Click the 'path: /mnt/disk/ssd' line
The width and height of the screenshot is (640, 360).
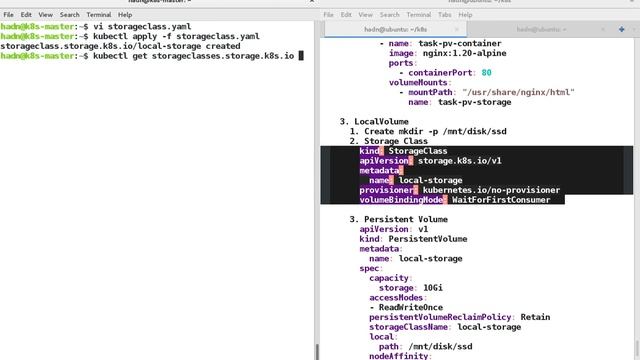(425, 347)
